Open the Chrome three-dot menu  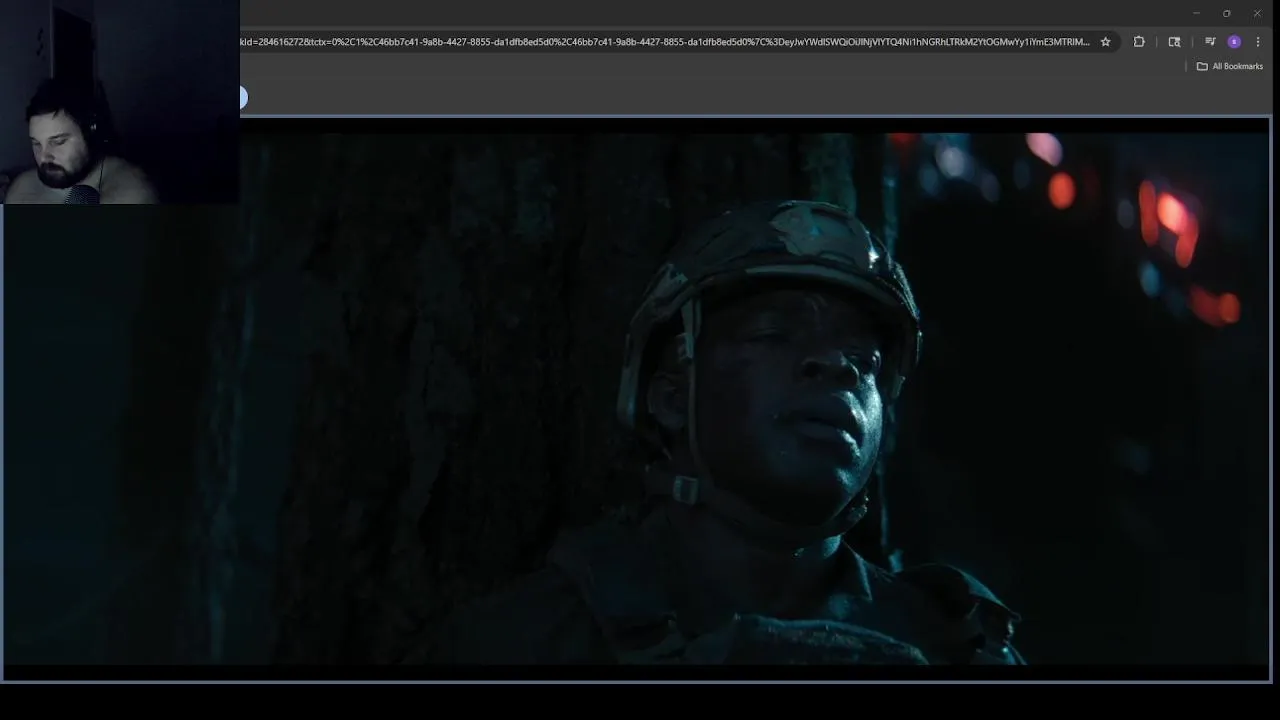coord(1258,42)
